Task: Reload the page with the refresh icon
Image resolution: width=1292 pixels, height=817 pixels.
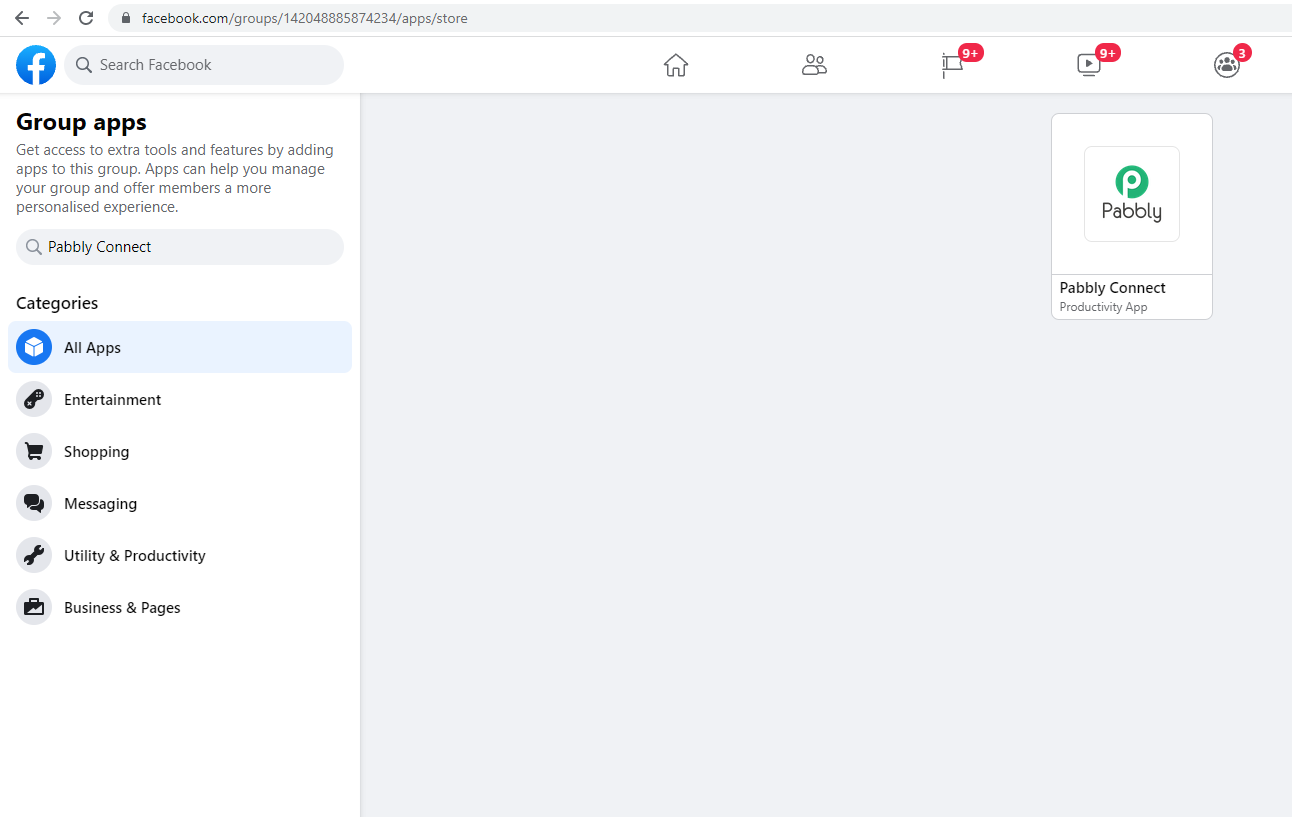Action: point(86,18)
